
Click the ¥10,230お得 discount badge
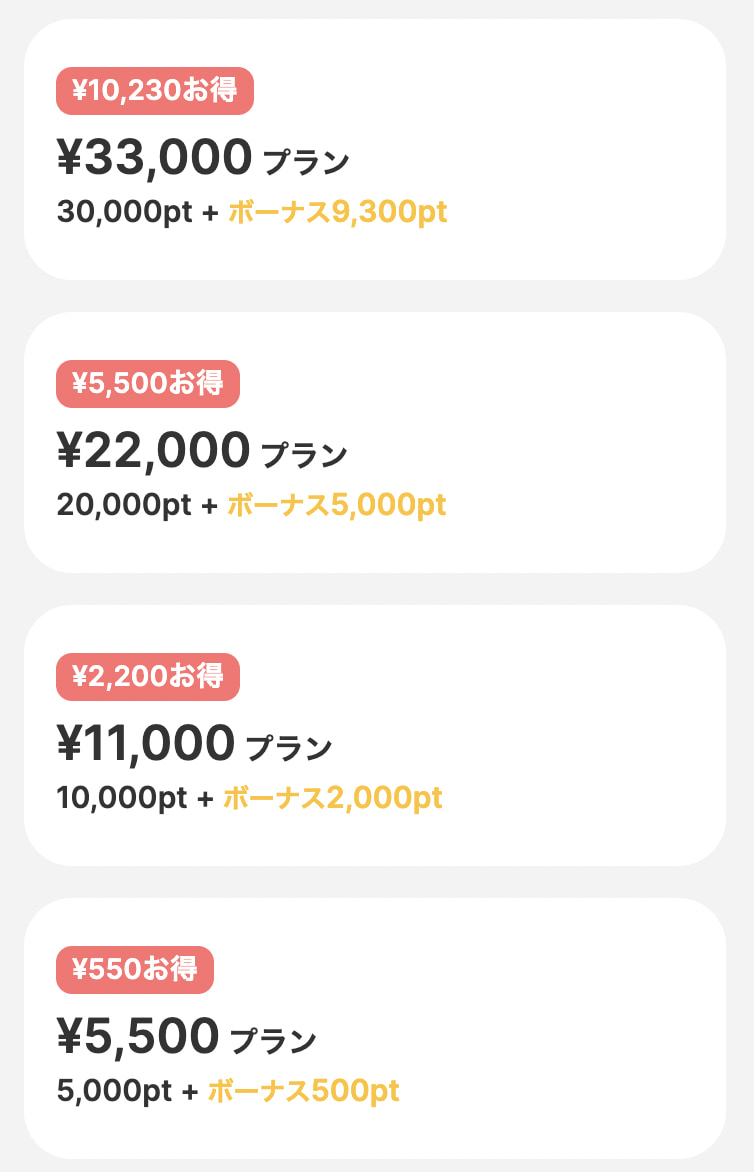click(x=154, y=91)
